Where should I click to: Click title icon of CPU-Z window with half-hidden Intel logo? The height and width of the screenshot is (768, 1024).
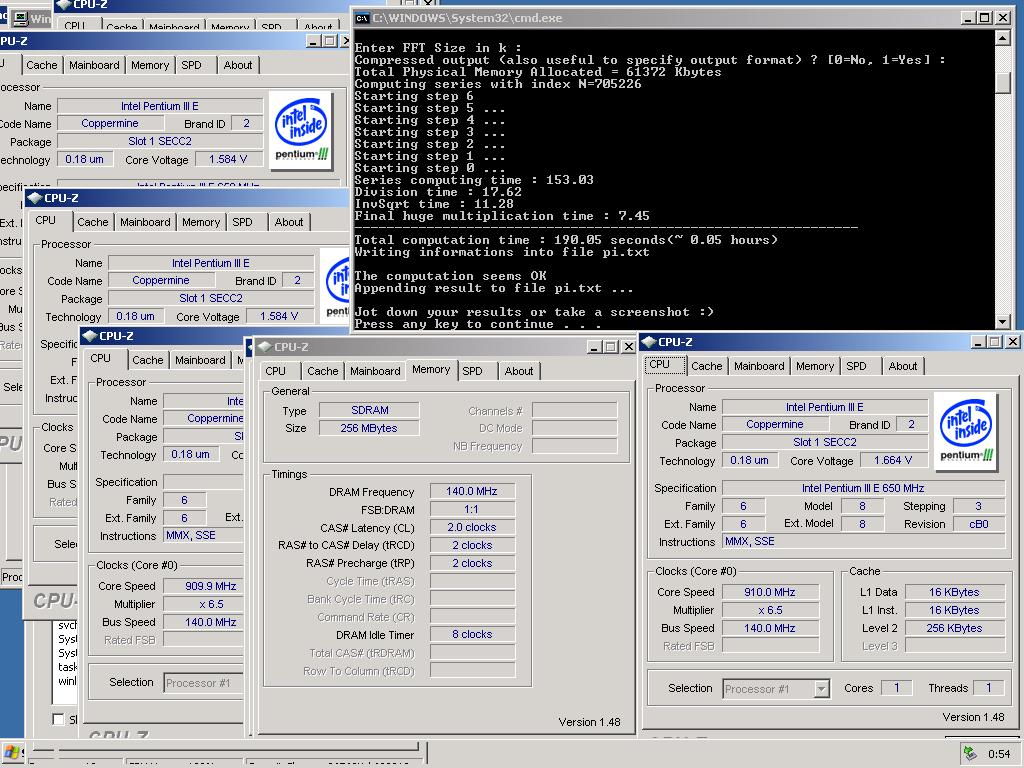click(34, 198)
